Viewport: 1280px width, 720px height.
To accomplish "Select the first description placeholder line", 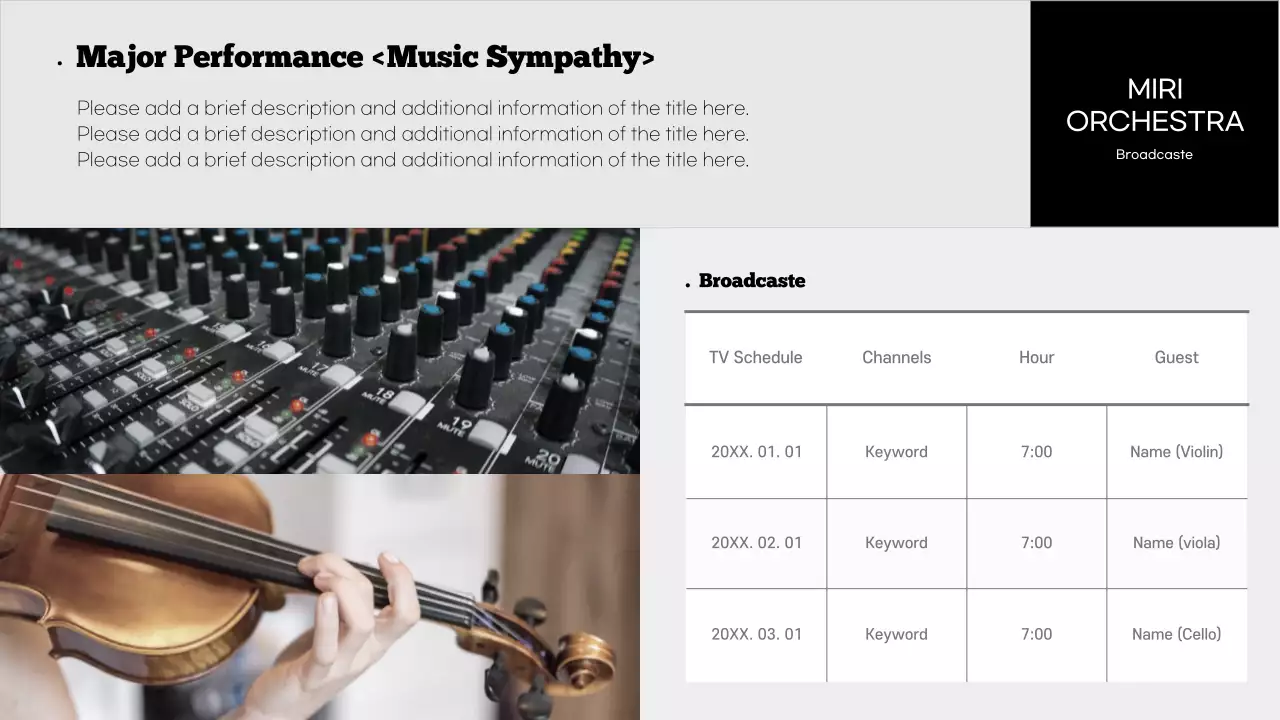I will (412, 108).
